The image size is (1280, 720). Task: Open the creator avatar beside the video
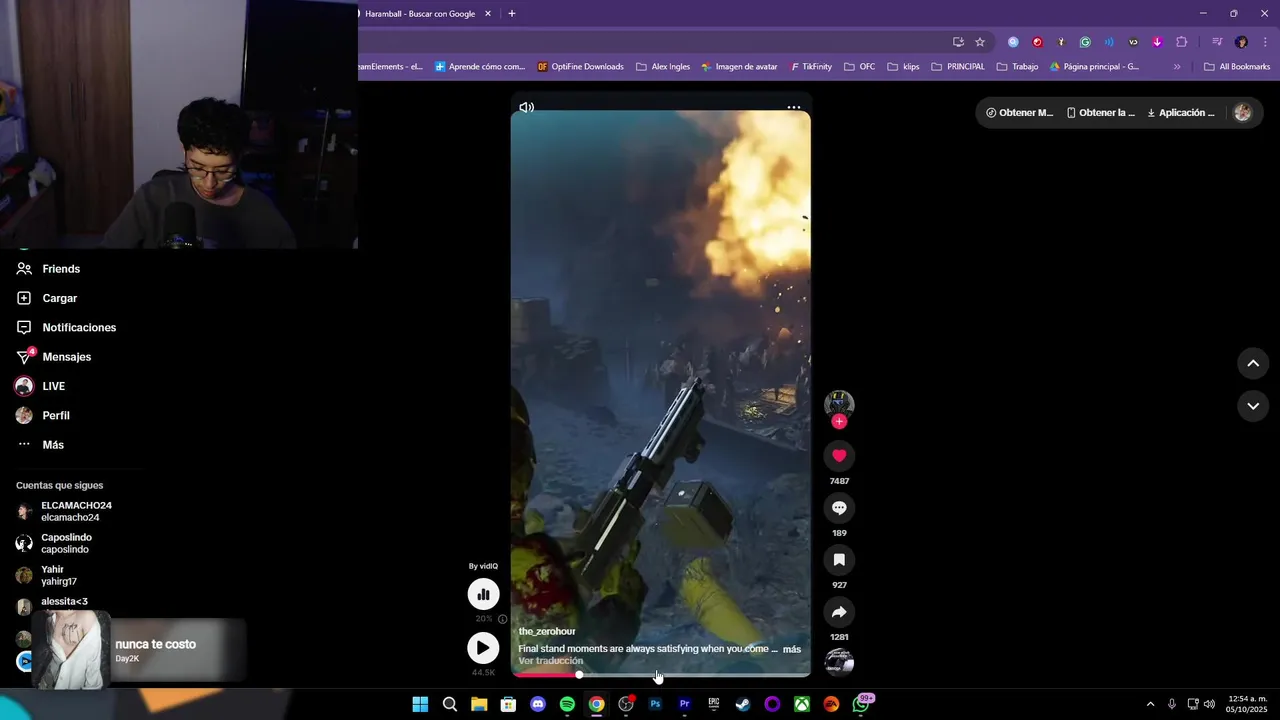pyautogui.click(x=839, y=404)
